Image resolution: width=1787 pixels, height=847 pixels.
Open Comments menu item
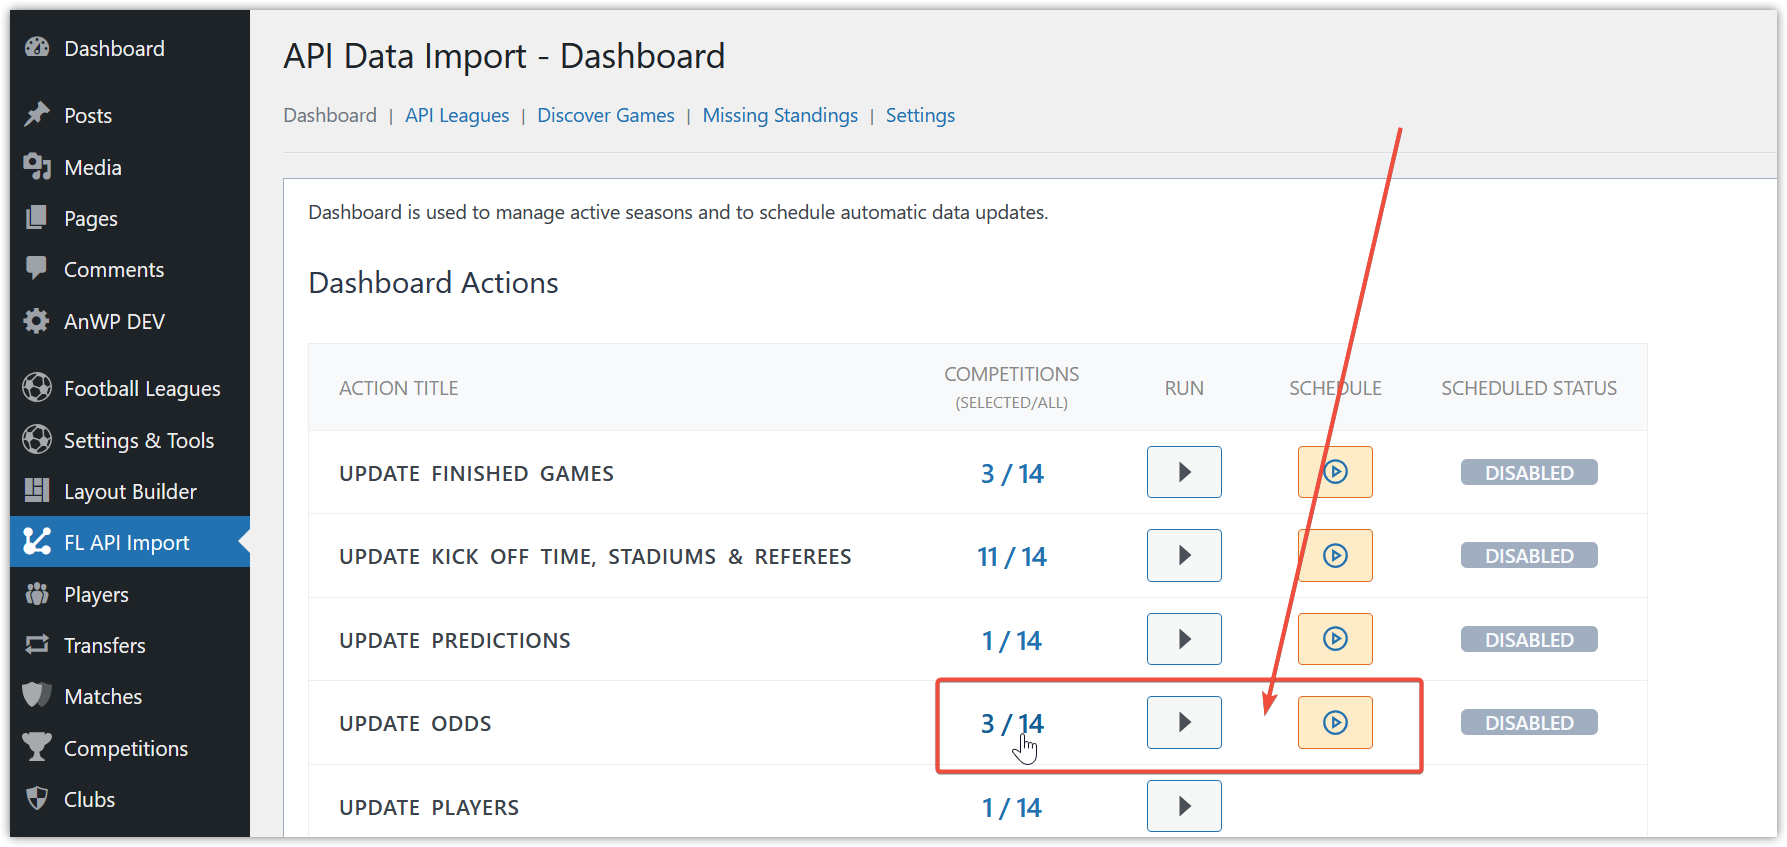[x=130, y=269]
